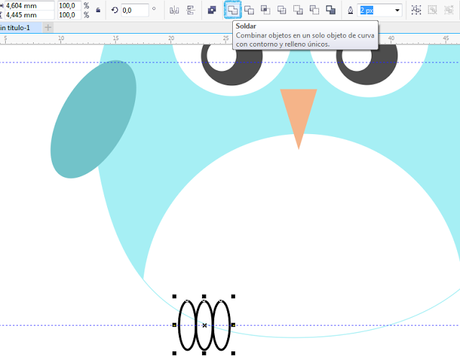Mirror selection horizontally
The height and width of the screenshot is (360, 460).
(x=174, y=10)
